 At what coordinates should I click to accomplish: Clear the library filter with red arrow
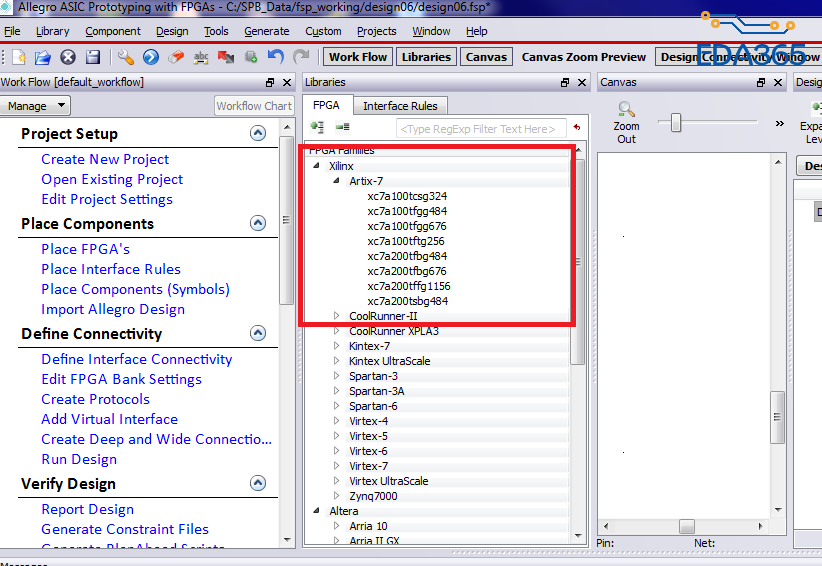coord(577,127)
